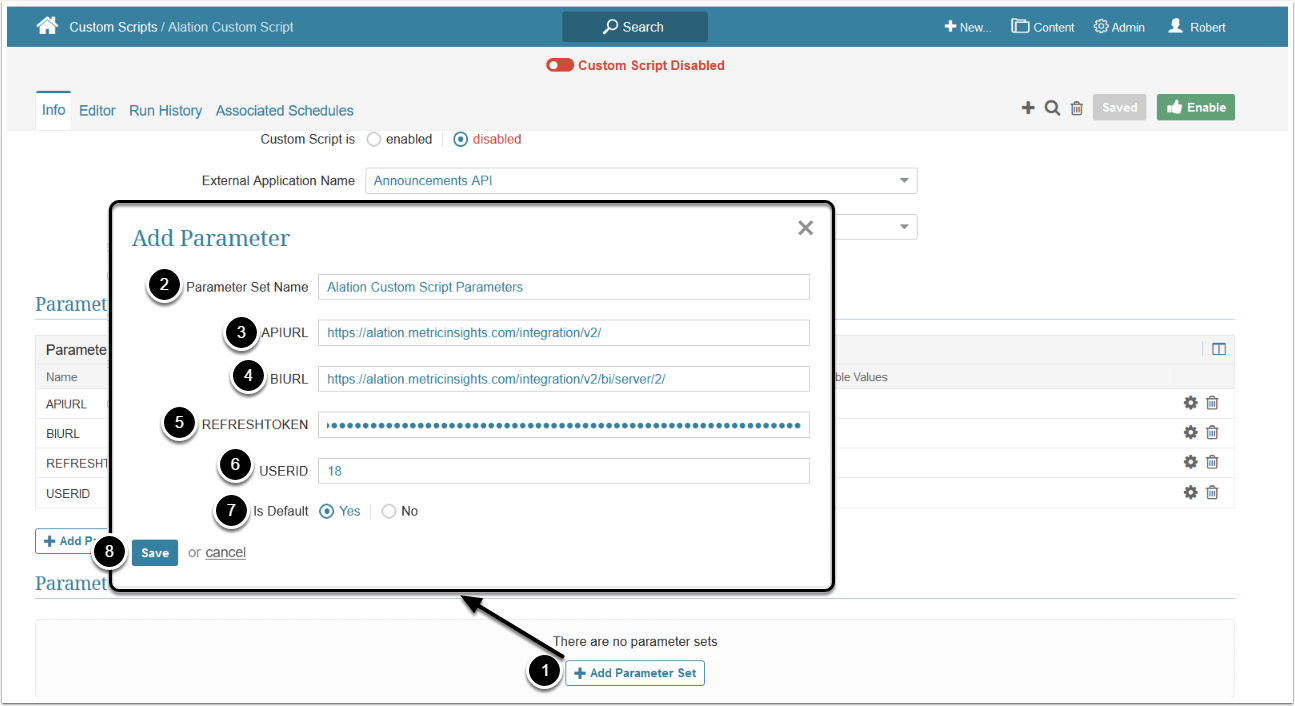Open column chooser icon in parameters table

click(x=1219, y=349)
